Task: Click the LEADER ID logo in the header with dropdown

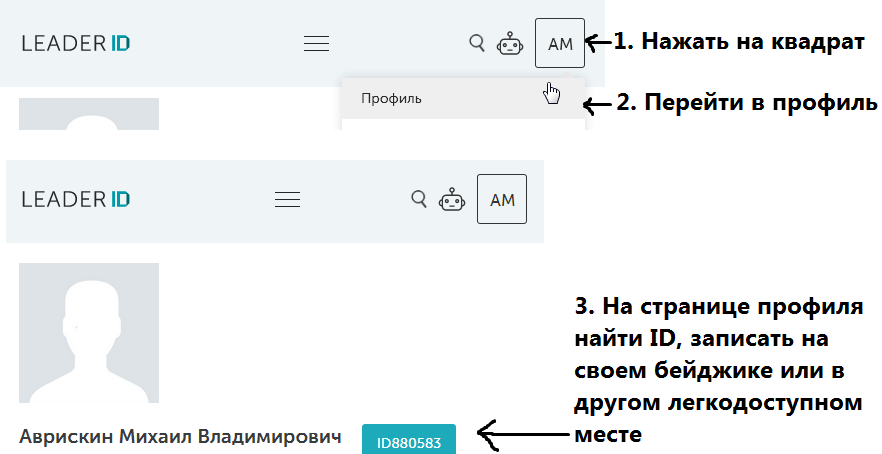Action: (x=76, y=43)
